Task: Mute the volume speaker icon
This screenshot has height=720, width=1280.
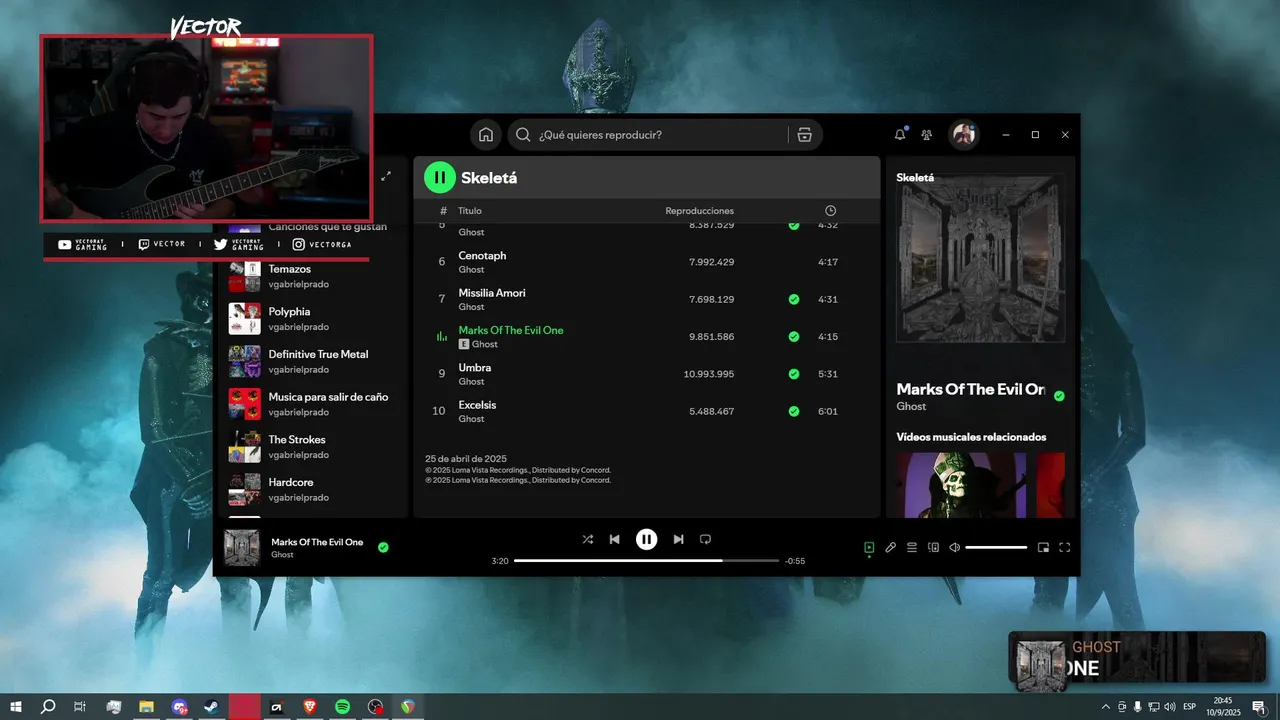Action: (x=954, y=547)
